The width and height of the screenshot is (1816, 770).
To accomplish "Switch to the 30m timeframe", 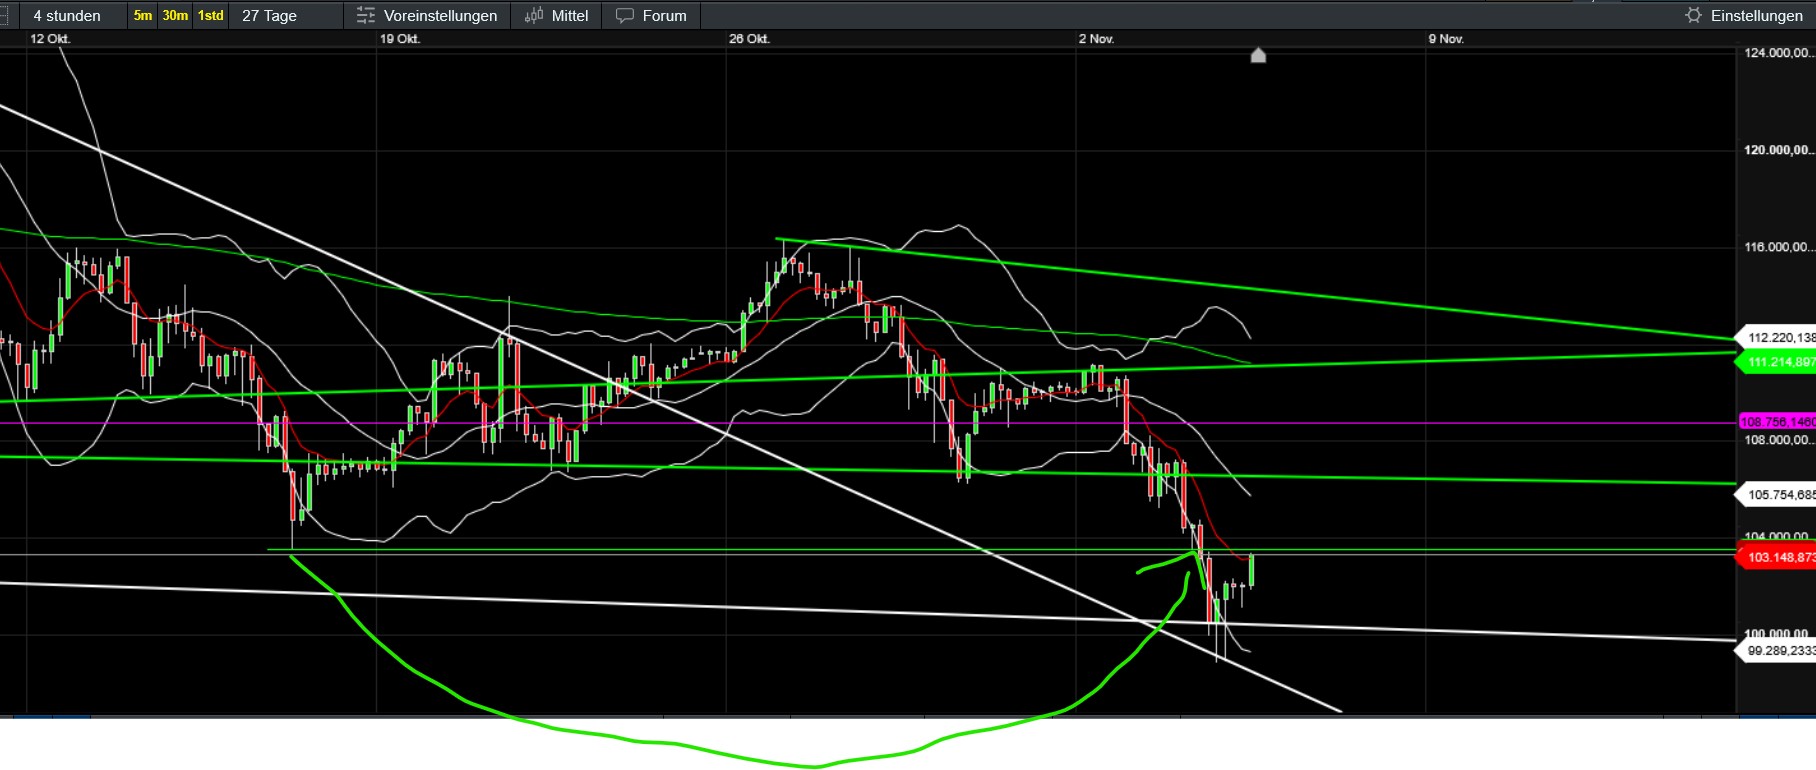I will [175, 16].
